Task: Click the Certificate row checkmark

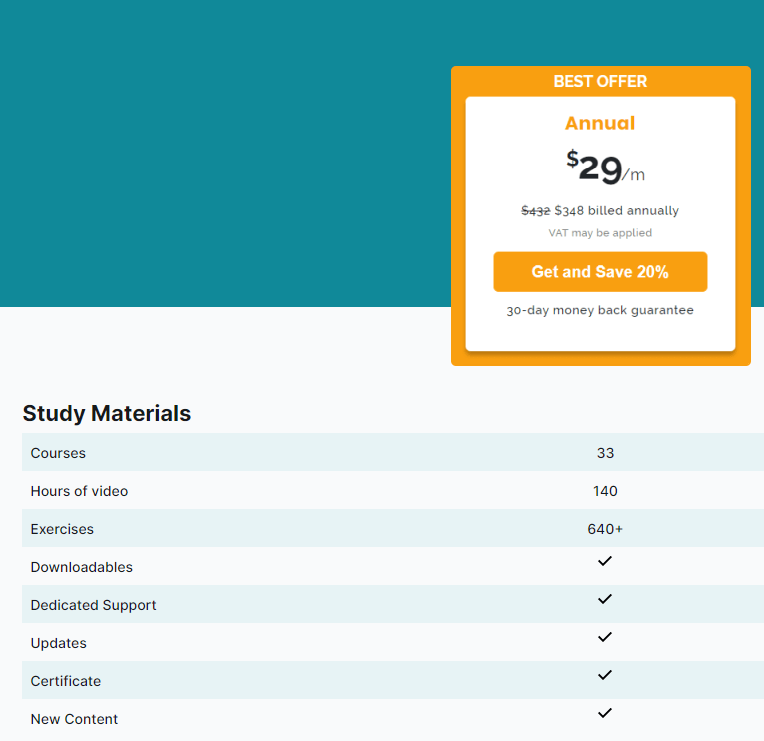Action: [604, 675]
